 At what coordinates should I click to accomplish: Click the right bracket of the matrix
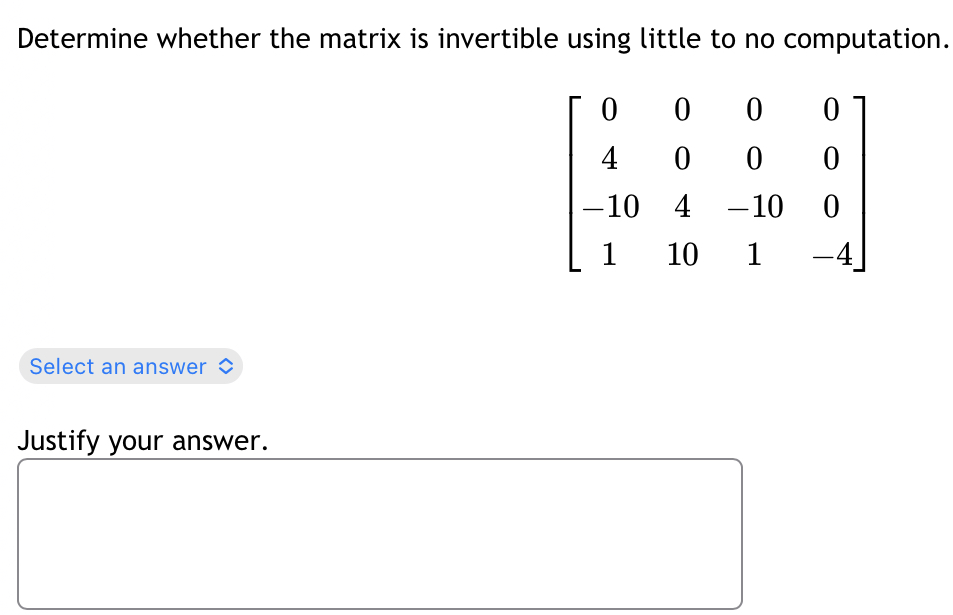[859, 183]
